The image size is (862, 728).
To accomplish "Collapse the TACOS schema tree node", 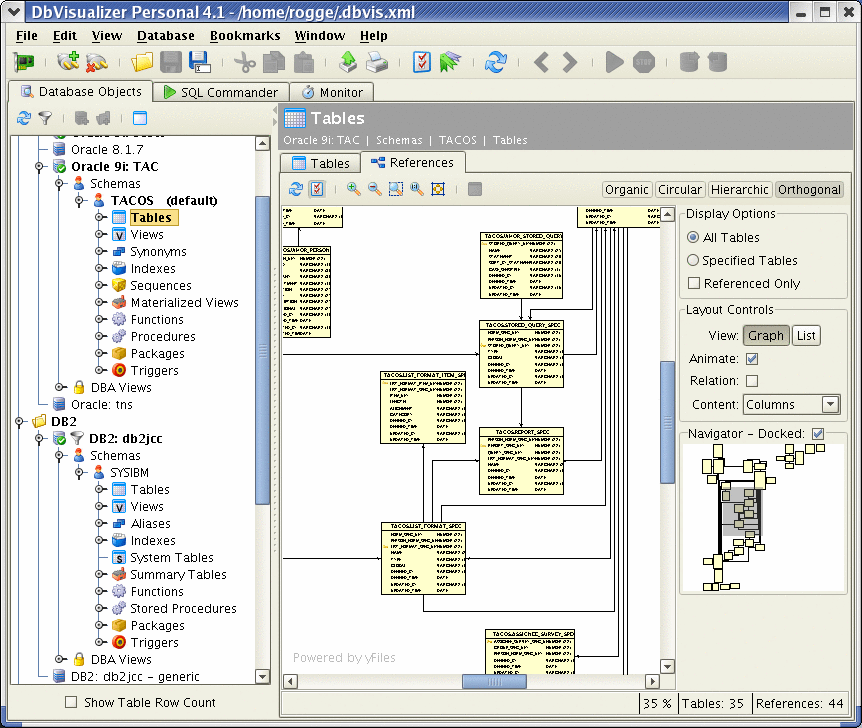I will click(x=80, y=200).
